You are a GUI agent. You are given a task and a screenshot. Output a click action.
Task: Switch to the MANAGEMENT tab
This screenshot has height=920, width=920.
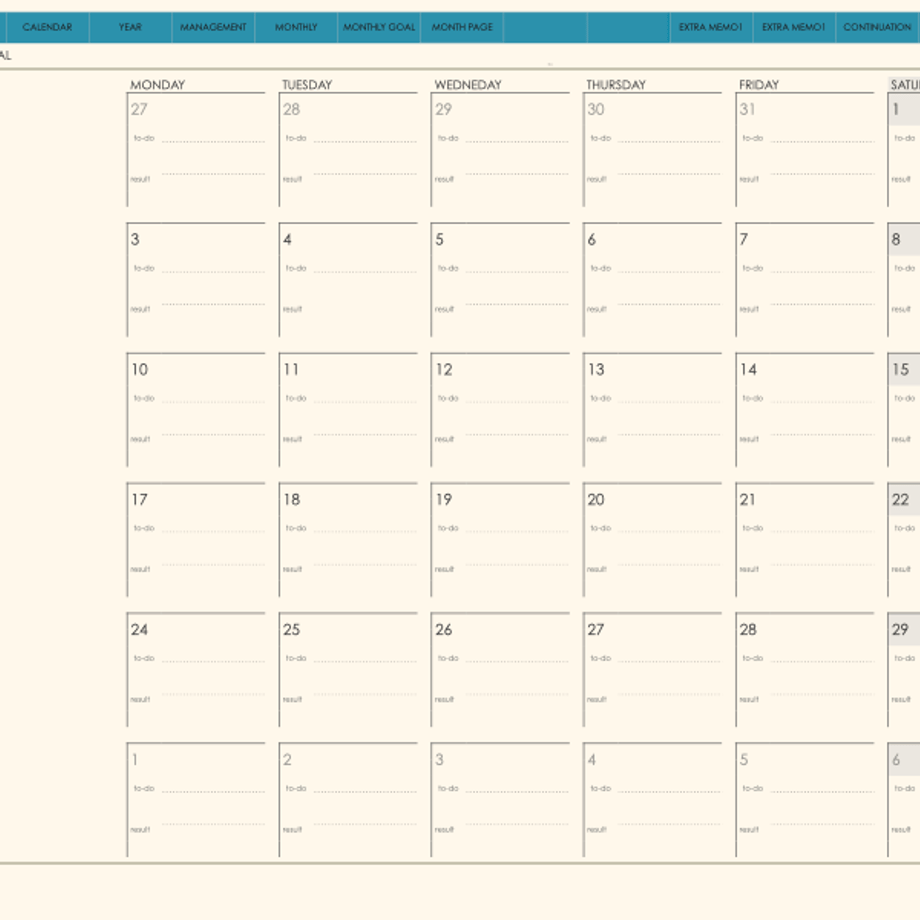click(x=213, y=27)
